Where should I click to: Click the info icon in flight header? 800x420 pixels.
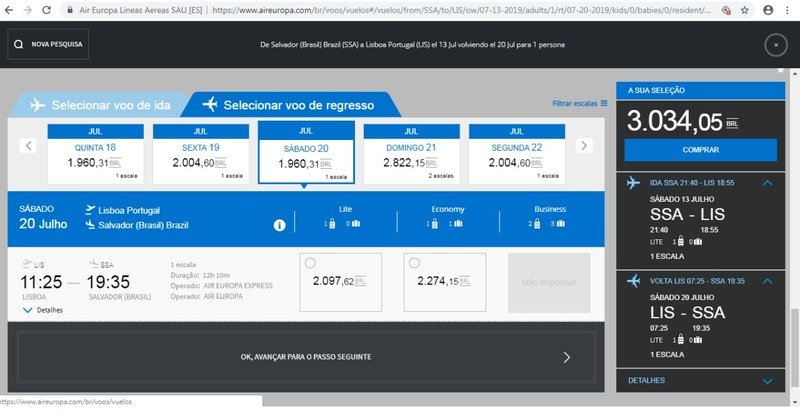tap(280, 225)
